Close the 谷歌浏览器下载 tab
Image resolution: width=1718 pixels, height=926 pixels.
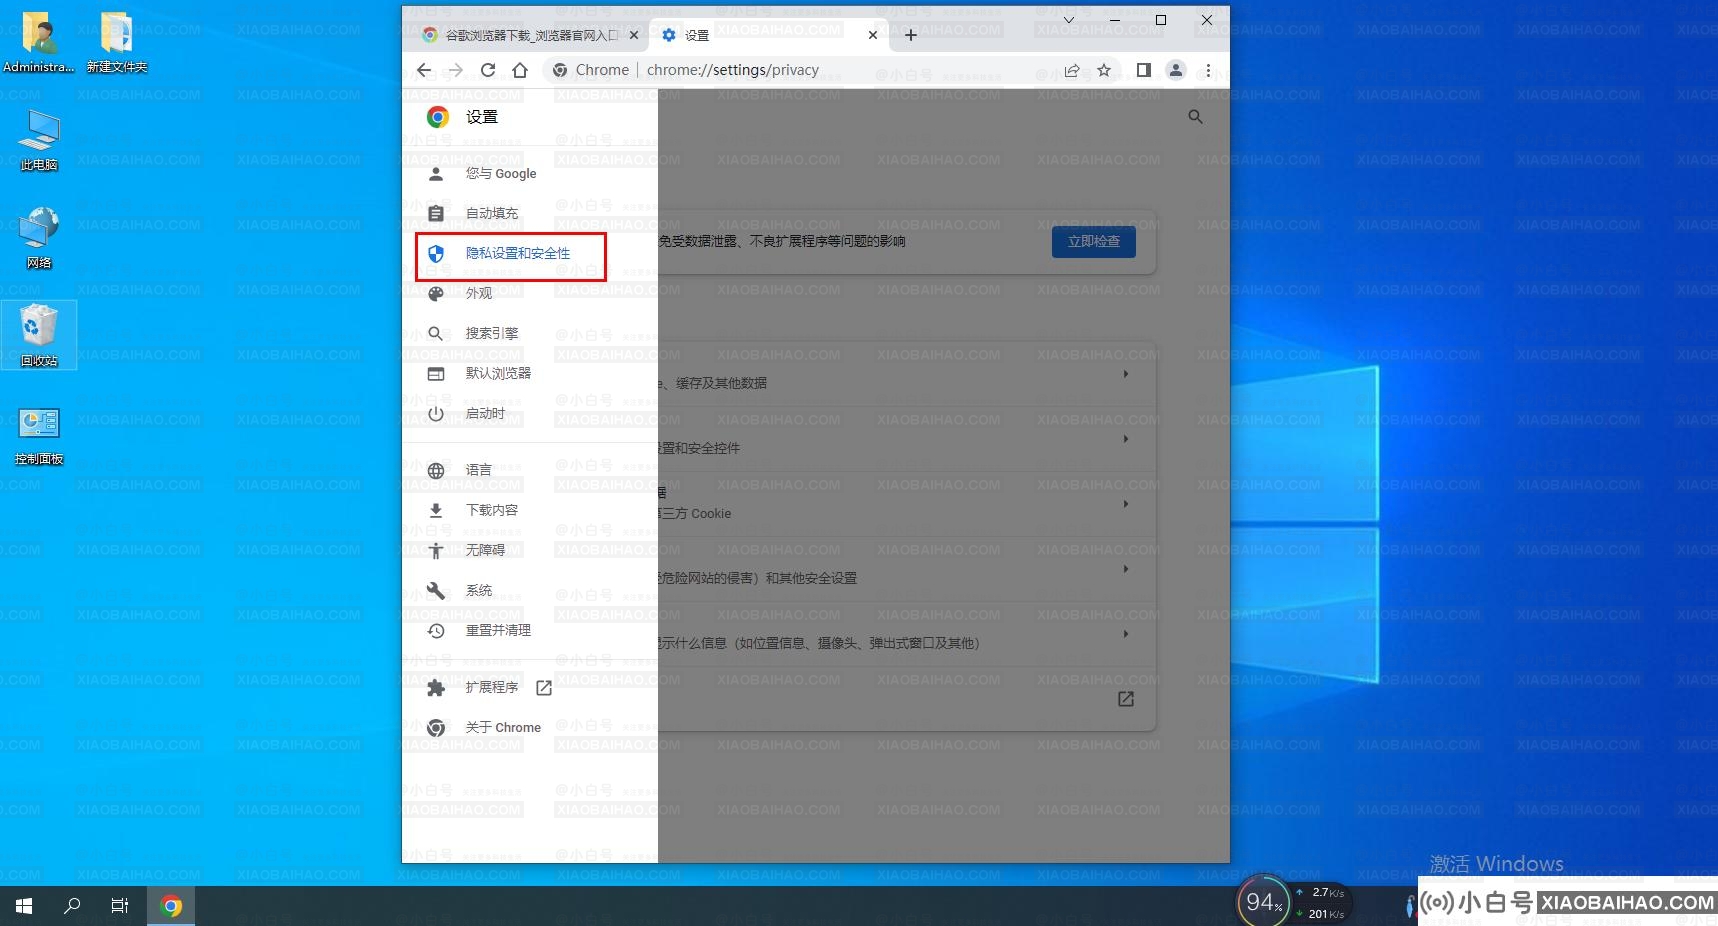(x=634, y=35)
